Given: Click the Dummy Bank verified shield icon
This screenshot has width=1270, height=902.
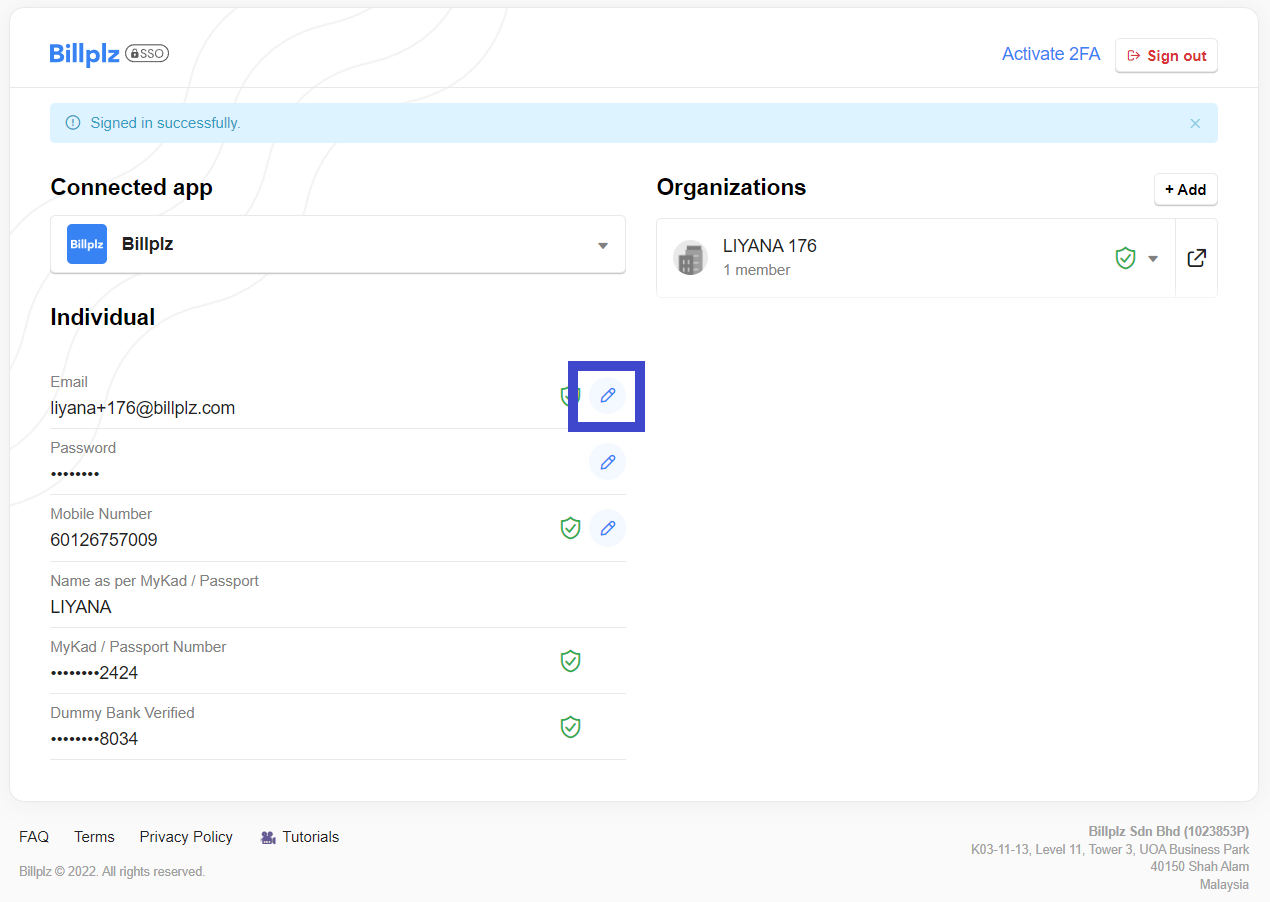Looking at the screenshot, I should coord(570,727).
